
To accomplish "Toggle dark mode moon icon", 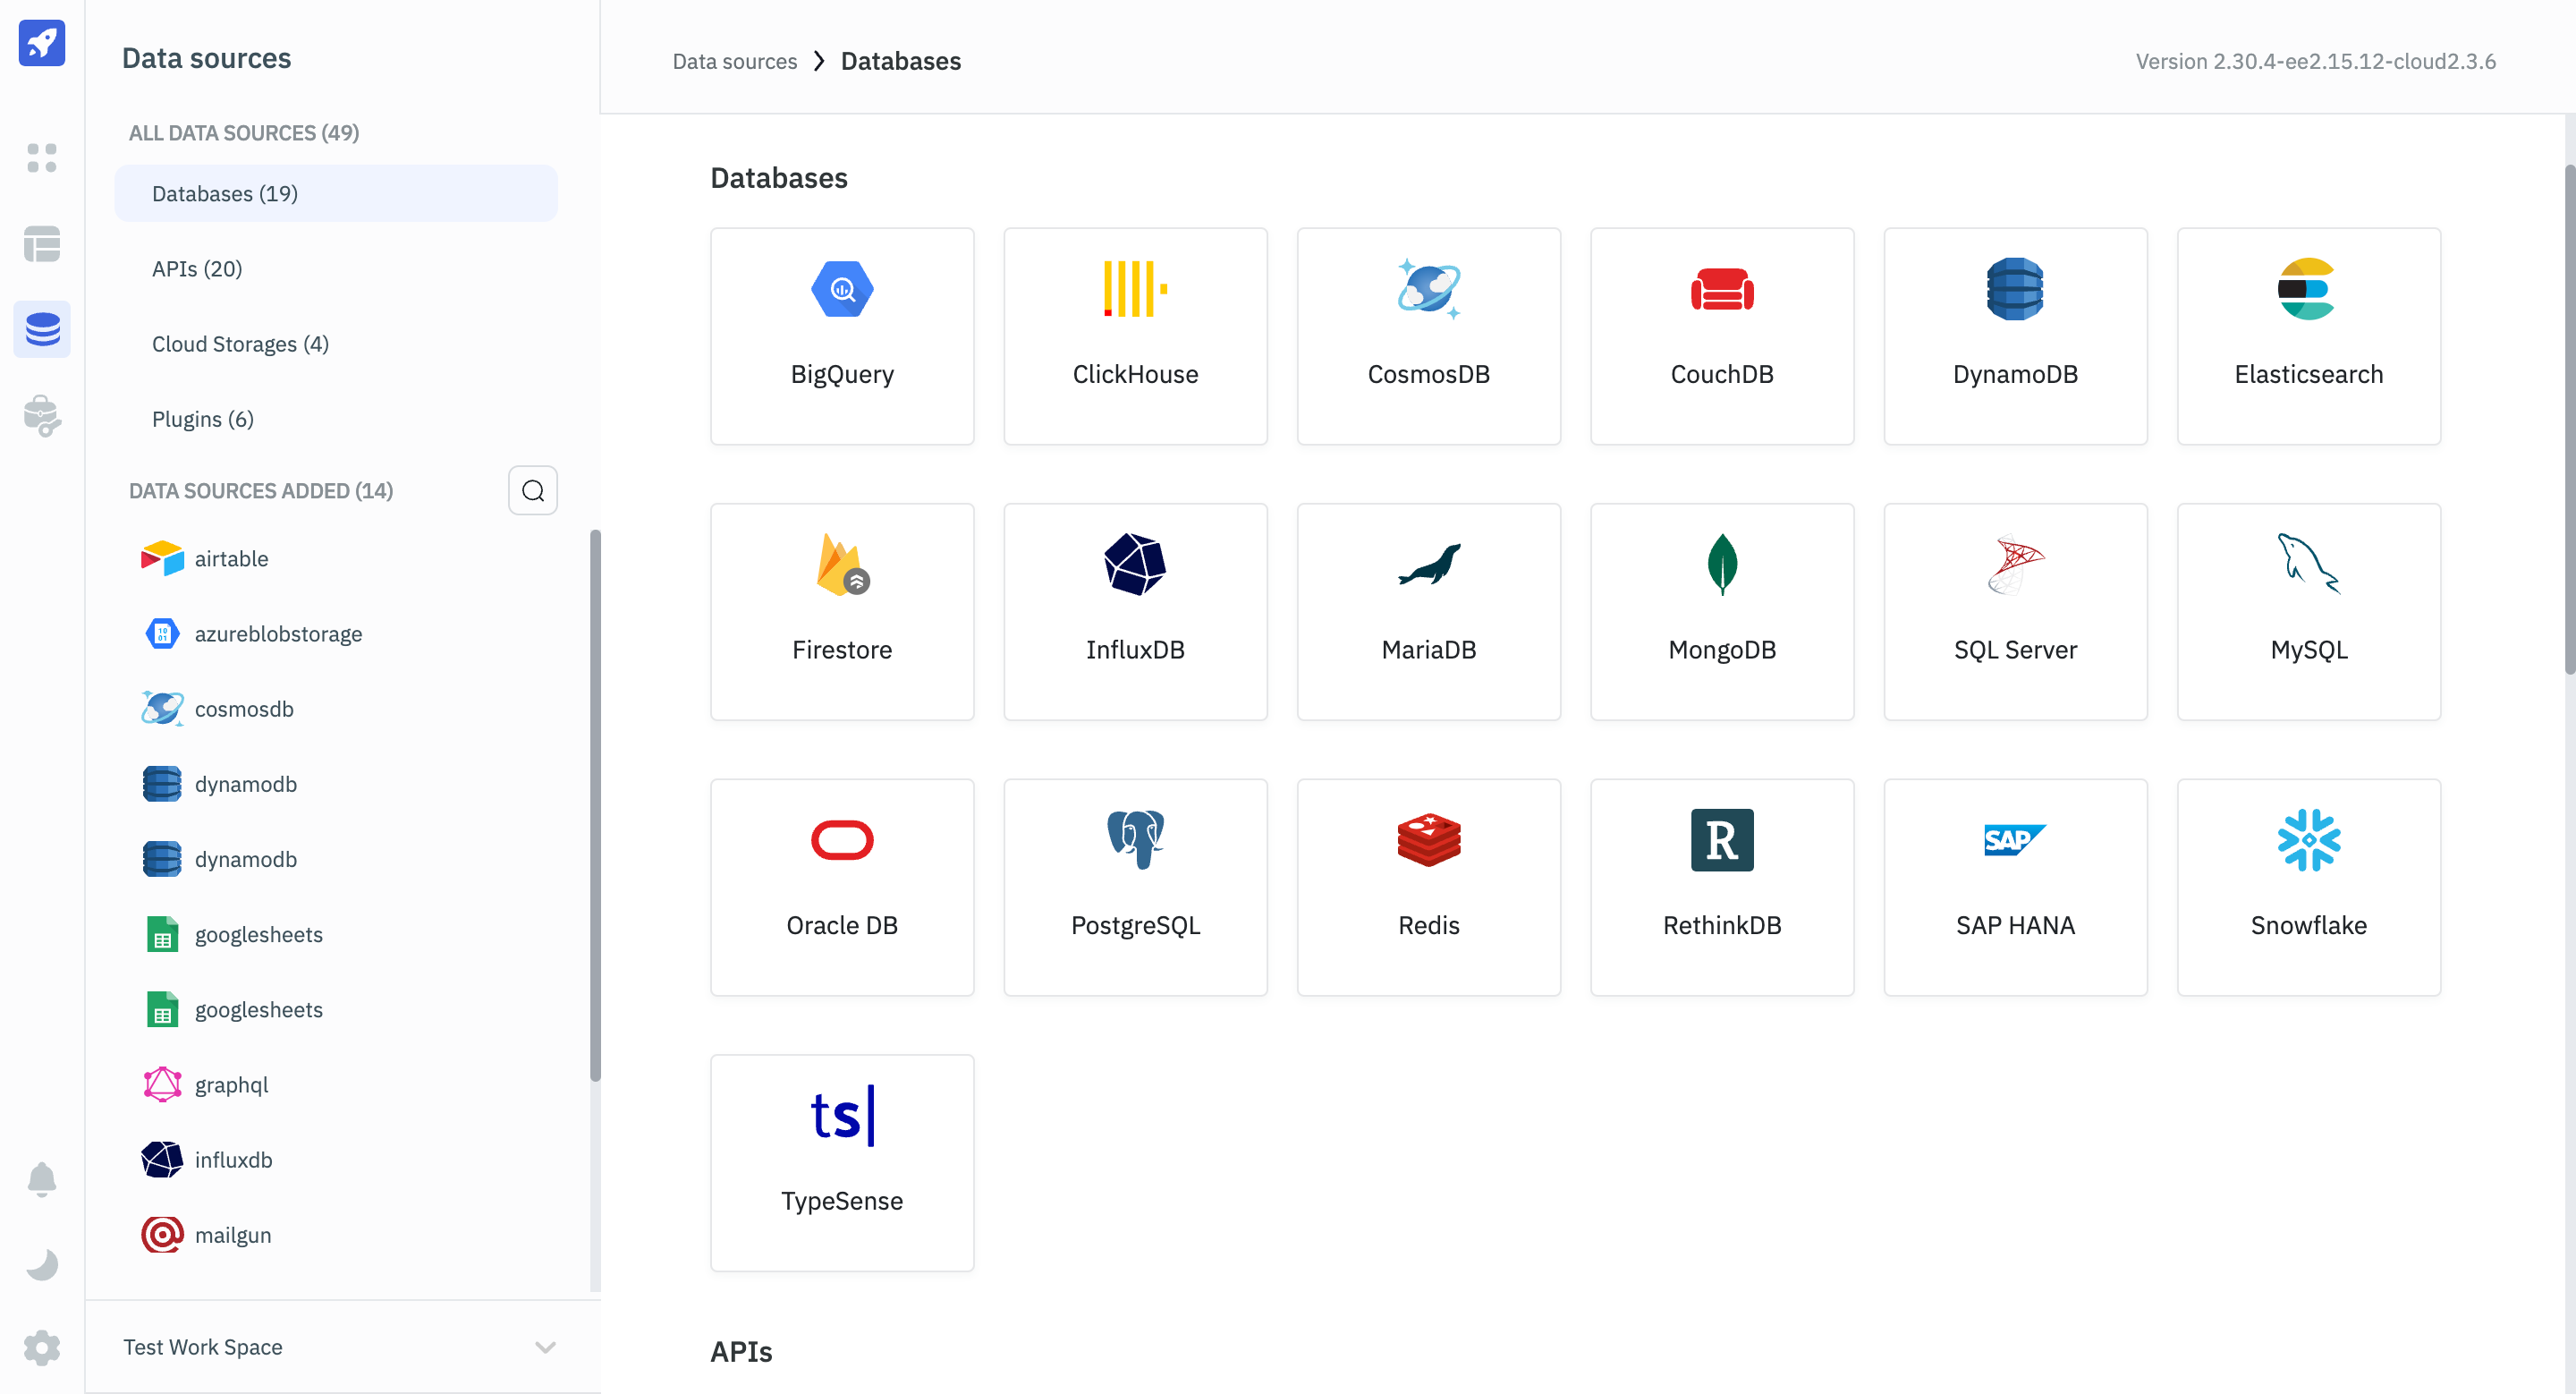I will click(x=42, y=1264).
